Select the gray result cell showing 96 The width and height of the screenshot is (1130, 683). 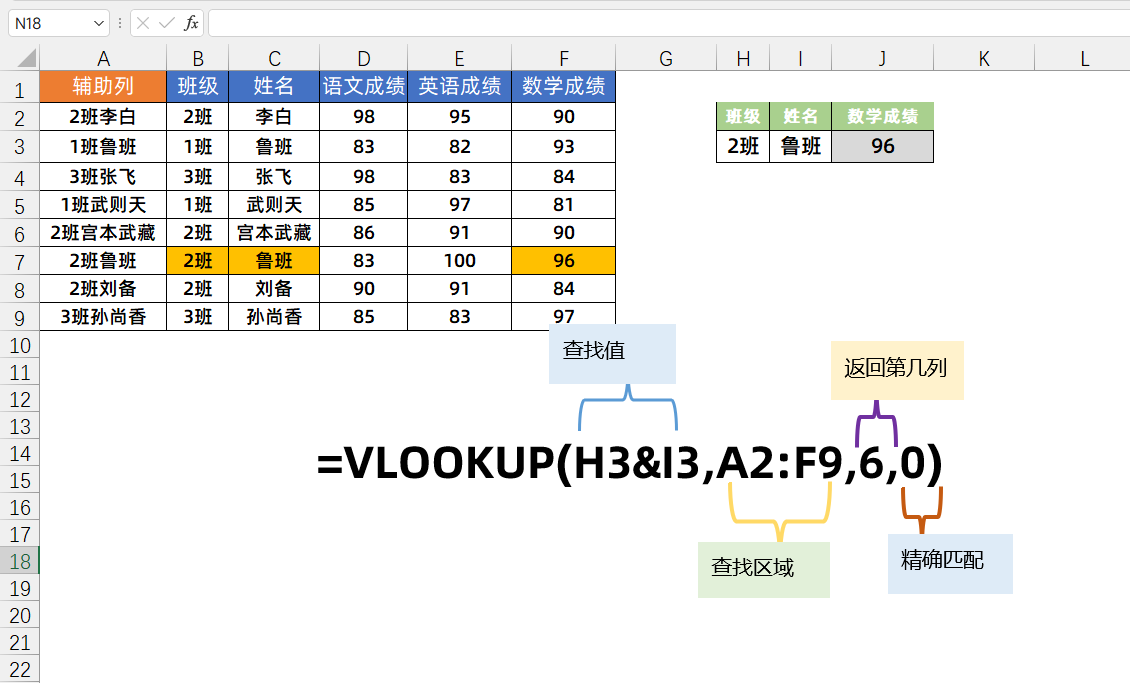(882, 147)
